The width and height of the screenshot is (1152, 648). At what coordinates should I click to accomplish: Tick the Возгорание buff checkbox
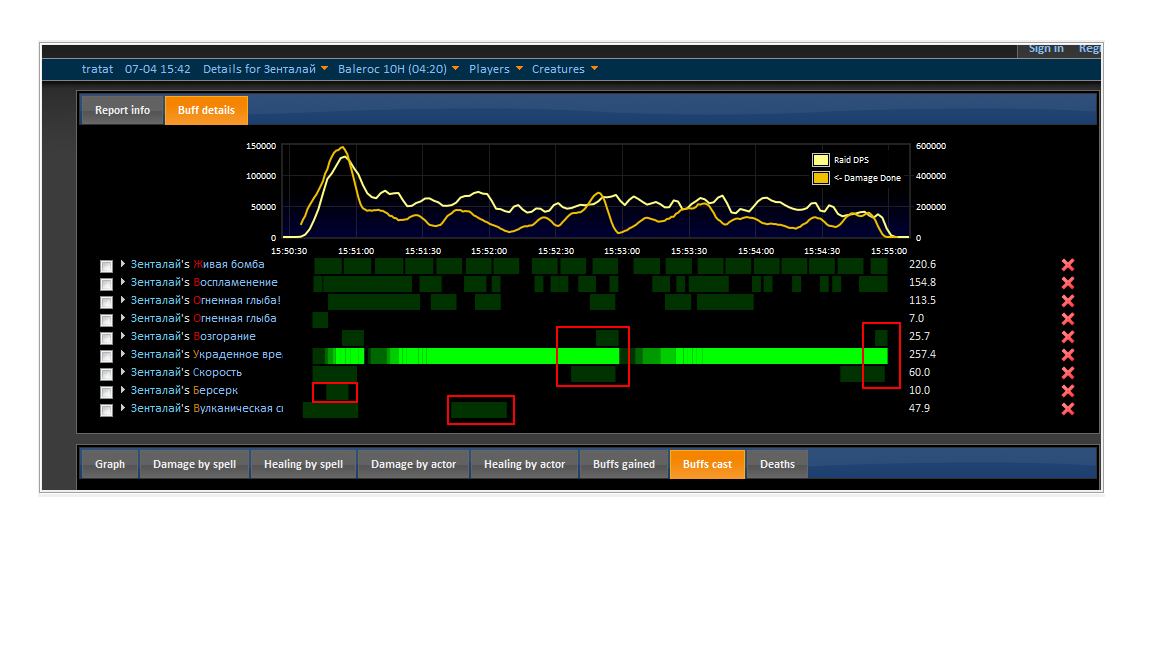tap(106, 338)
